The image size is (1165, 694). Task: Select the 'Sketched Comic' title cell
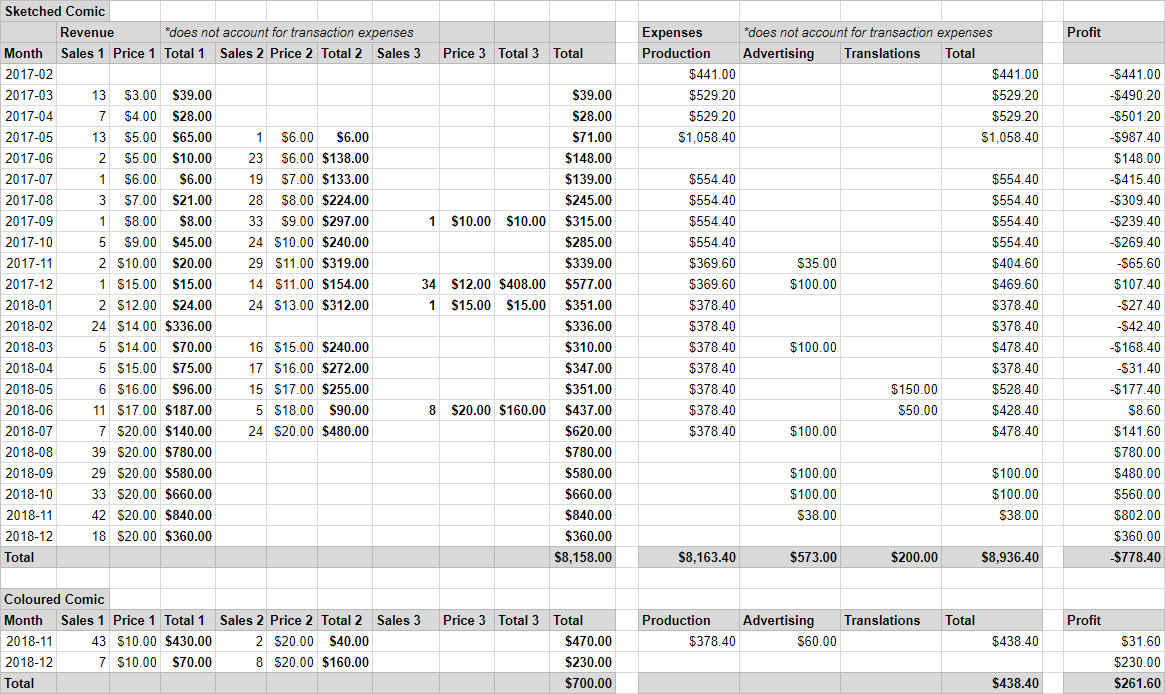coord(55,11)
